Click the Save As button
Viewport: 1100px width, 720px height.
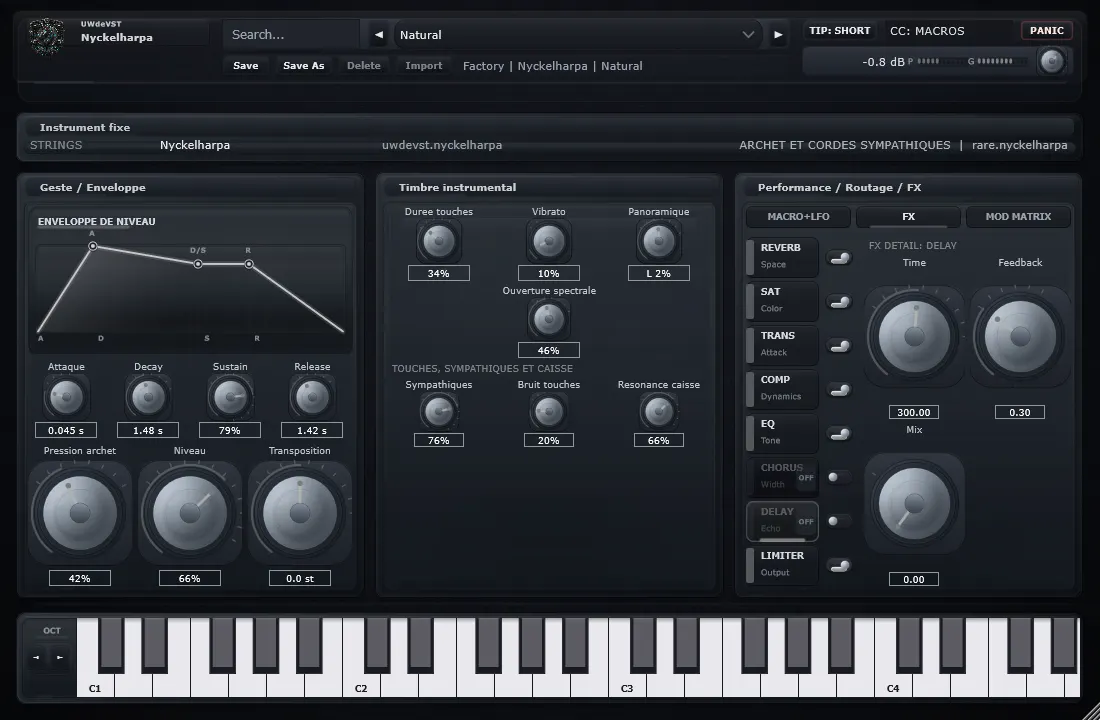pos(303,65)
